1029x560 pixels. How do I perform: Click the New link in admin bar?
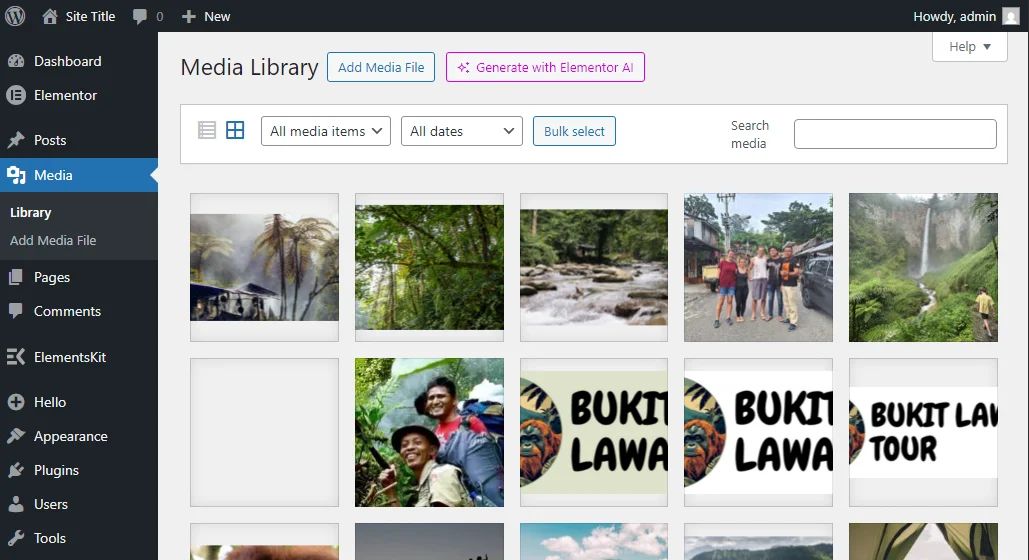click(217, 16)
